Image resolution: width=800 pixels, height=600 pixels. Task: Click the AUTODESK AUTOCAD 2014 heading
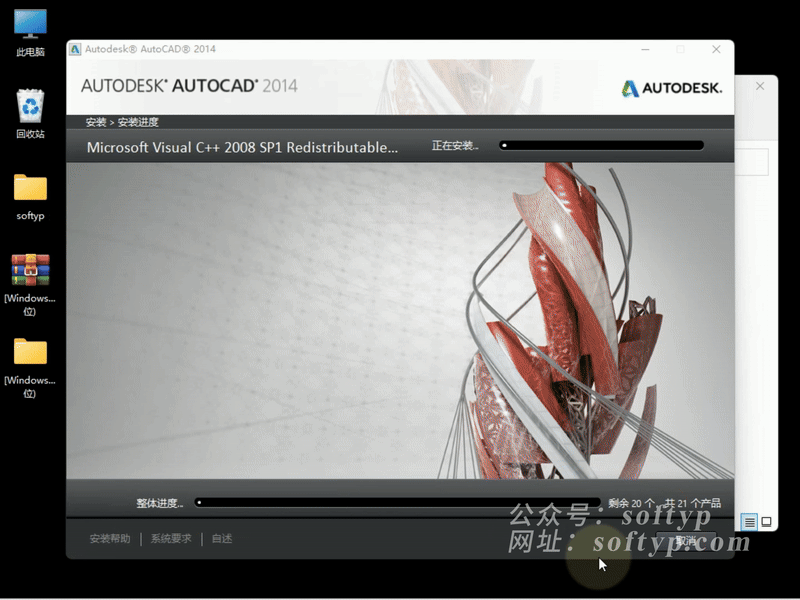189,86
